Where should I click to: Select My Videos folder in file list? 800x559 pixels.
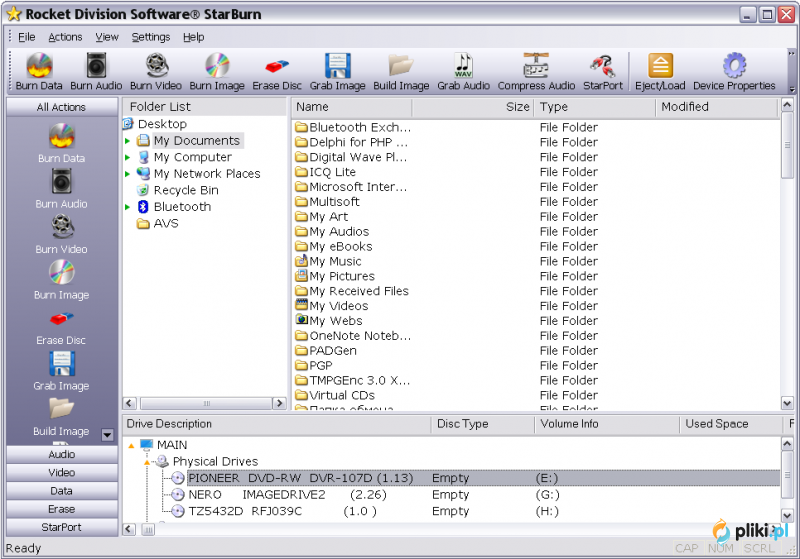coord(332,306)
